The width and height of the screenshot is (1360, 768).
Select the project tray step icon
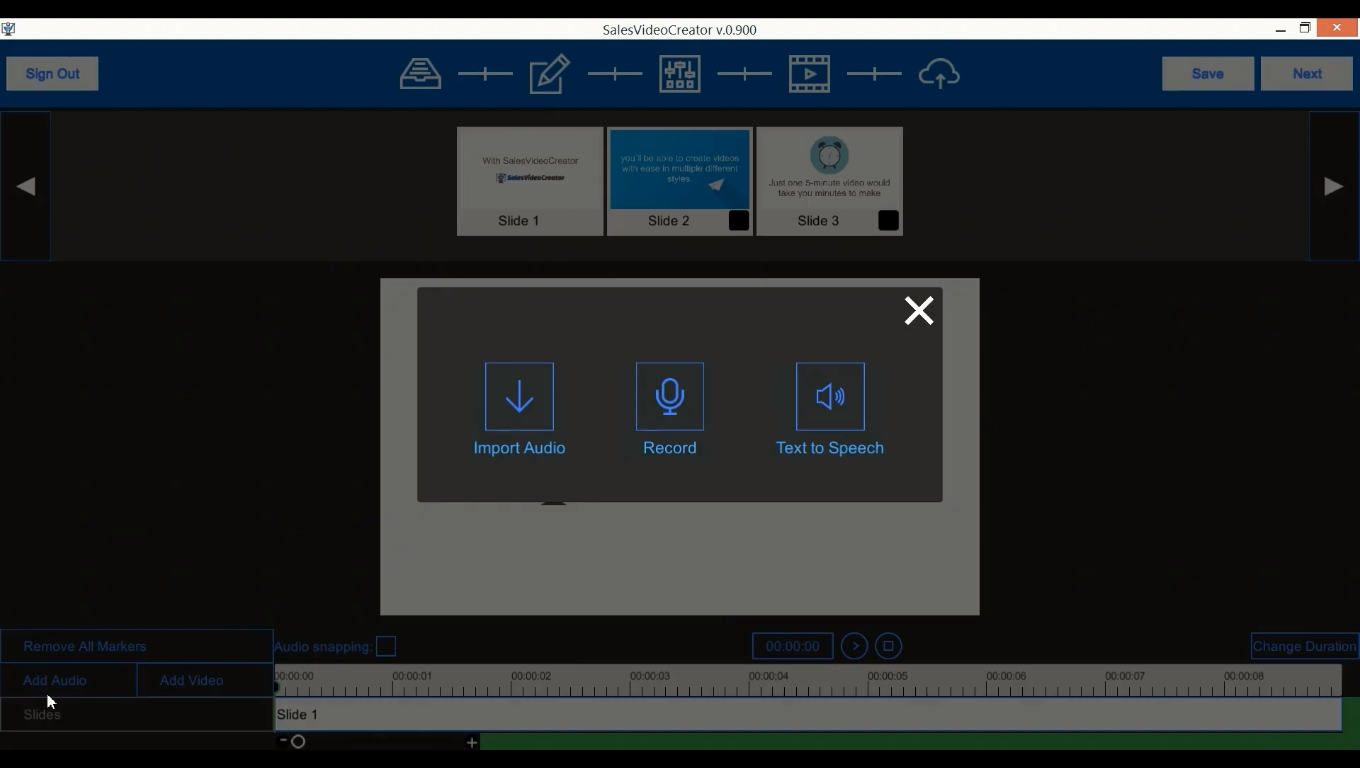pyautogui.click(x=420, y=73)
